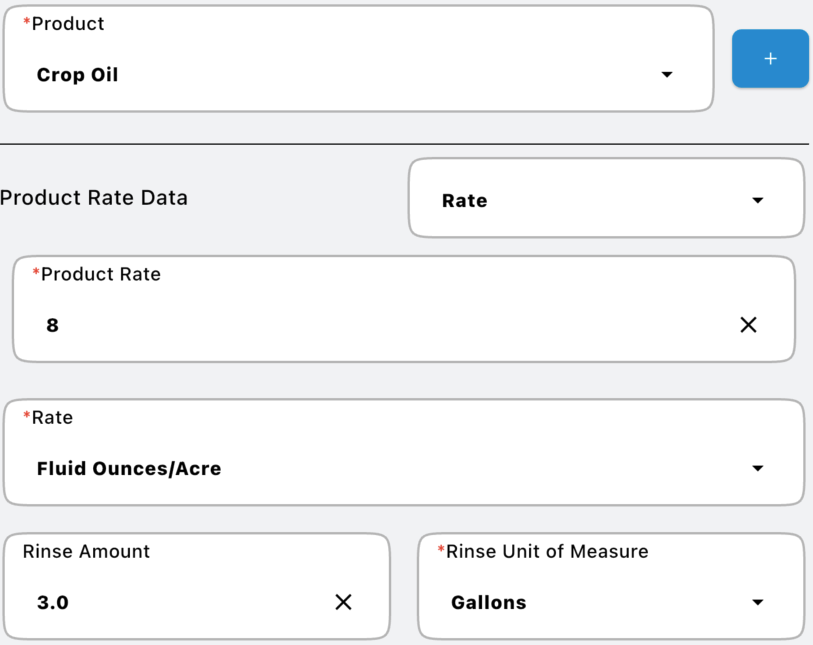Click the Product label above Crop Oil
The height and width of the screenshot is (645, 813).
coord(67,24)
